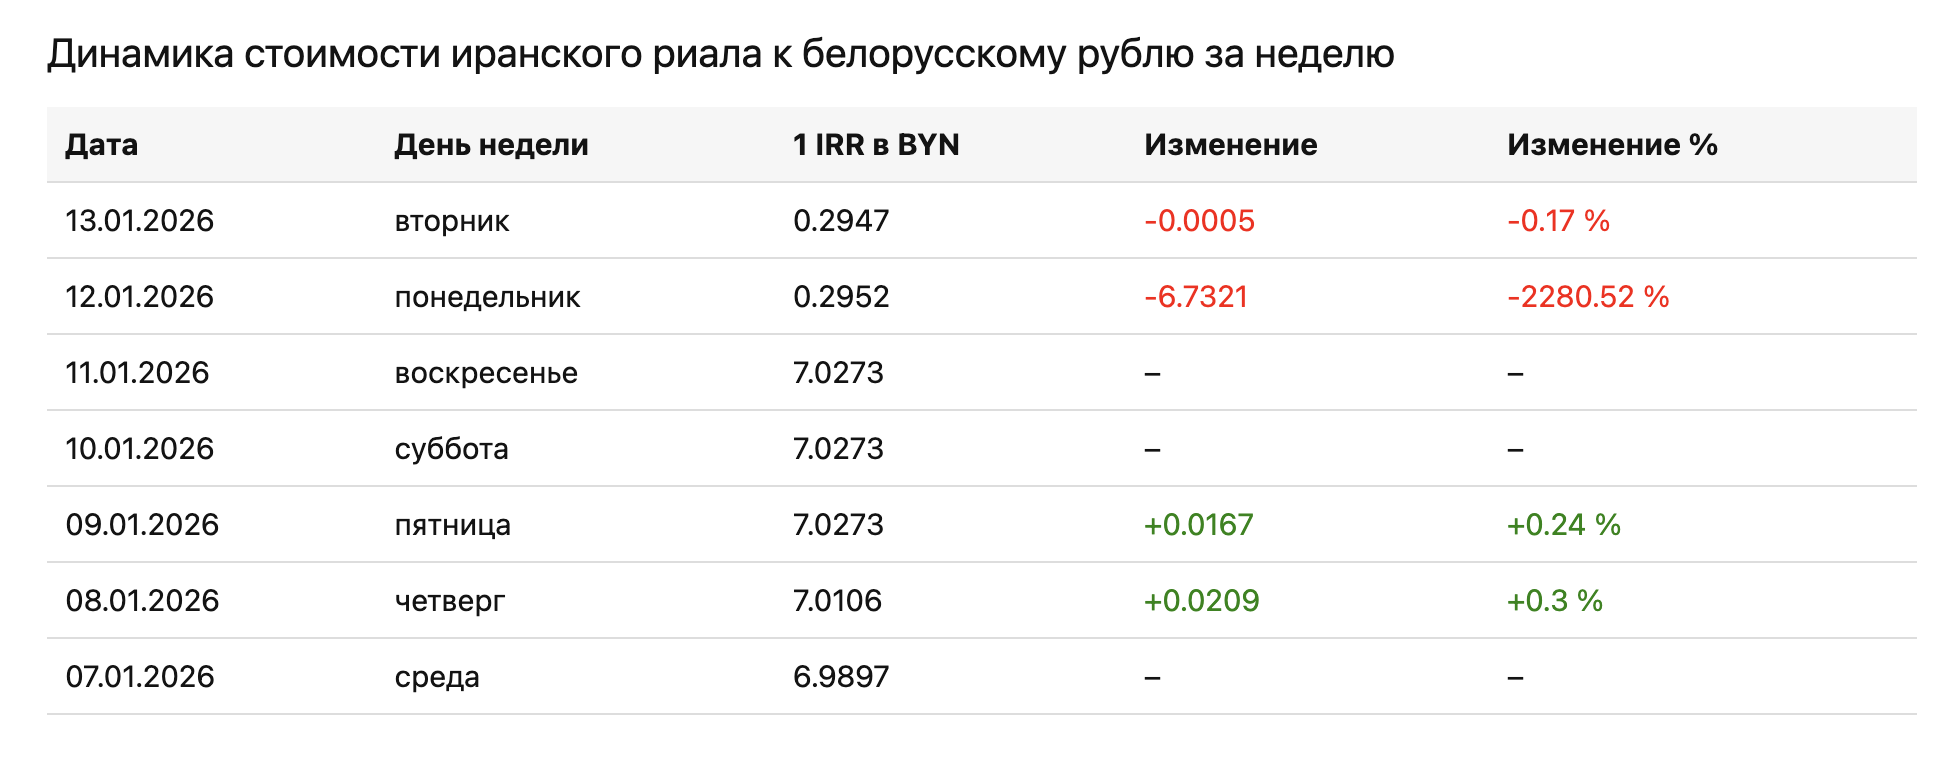This screenshot has height=760, width=1940.
Task: Click the green +0.0167 change value
Action: [1198, 525]
